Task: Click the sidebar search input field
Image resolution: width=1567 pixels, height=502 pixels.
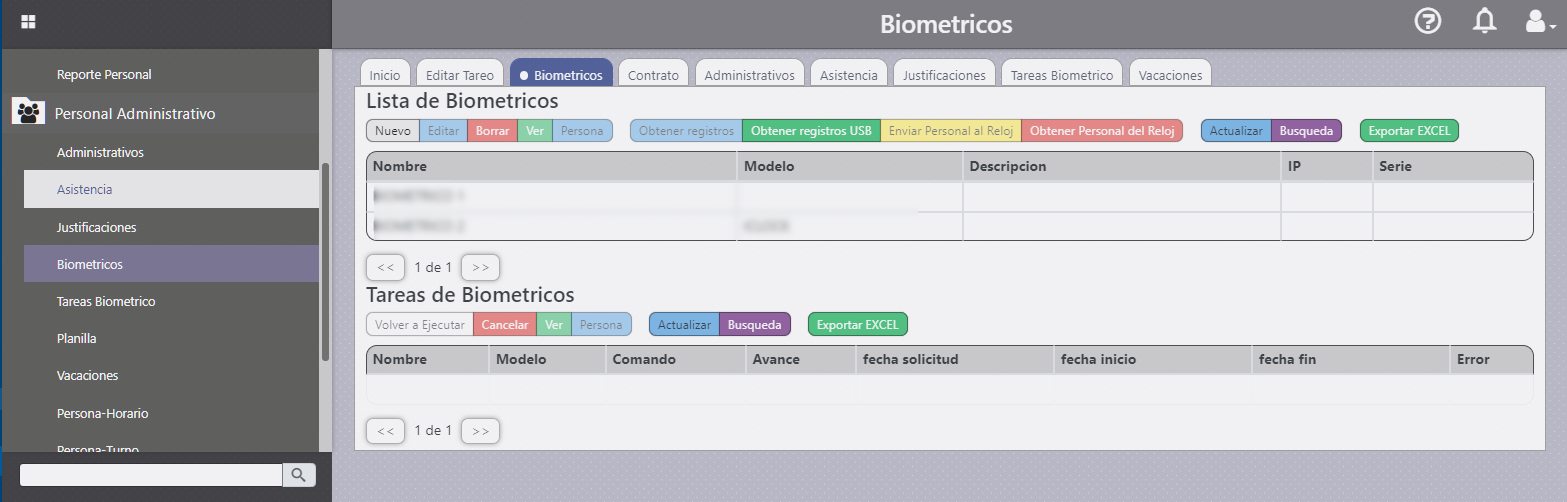Action: (150, 475)
